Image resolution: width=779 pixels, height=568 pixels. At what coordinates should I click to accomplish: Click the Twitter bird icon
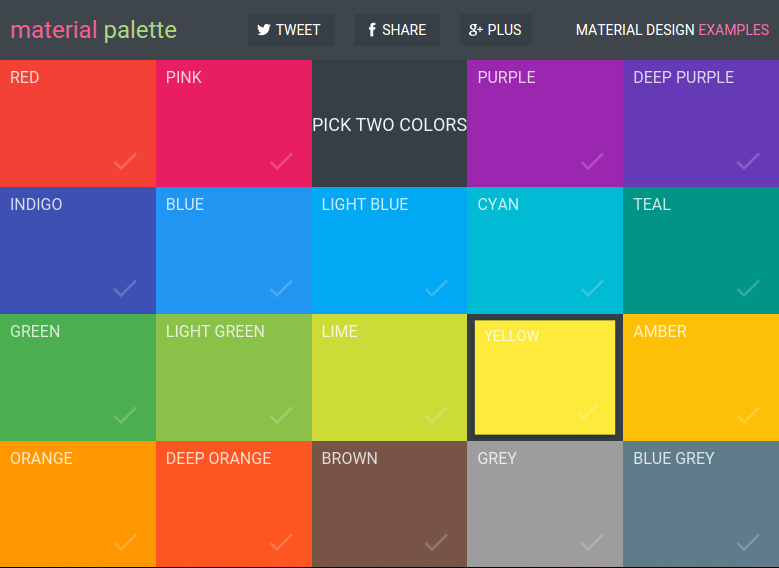coord(264,30)
